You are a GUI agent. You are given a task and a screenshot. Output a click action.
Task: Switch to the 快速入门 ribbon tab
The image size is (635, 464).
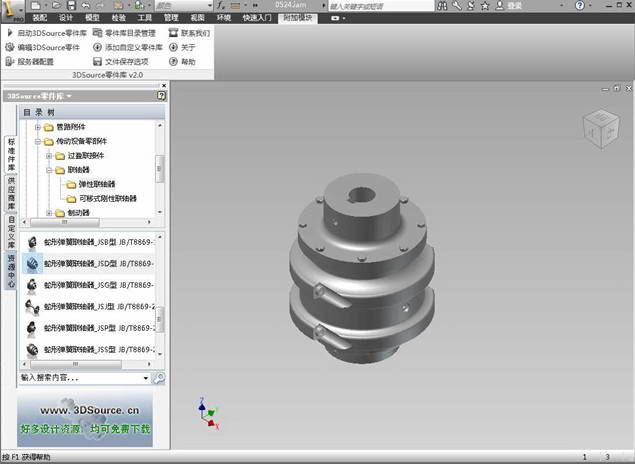257,18
